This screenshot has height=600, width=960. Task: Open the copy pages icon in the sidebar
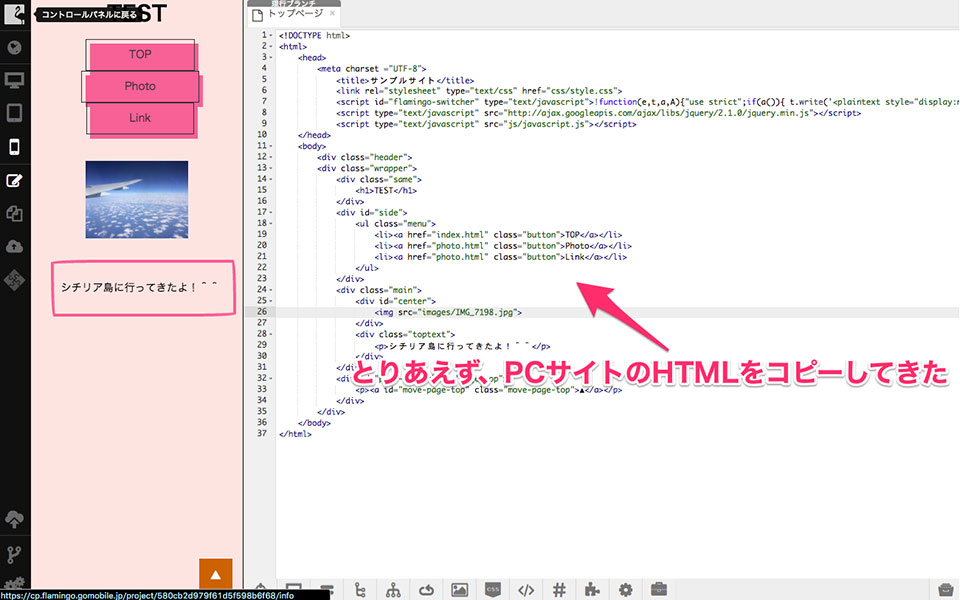point(14,213)
